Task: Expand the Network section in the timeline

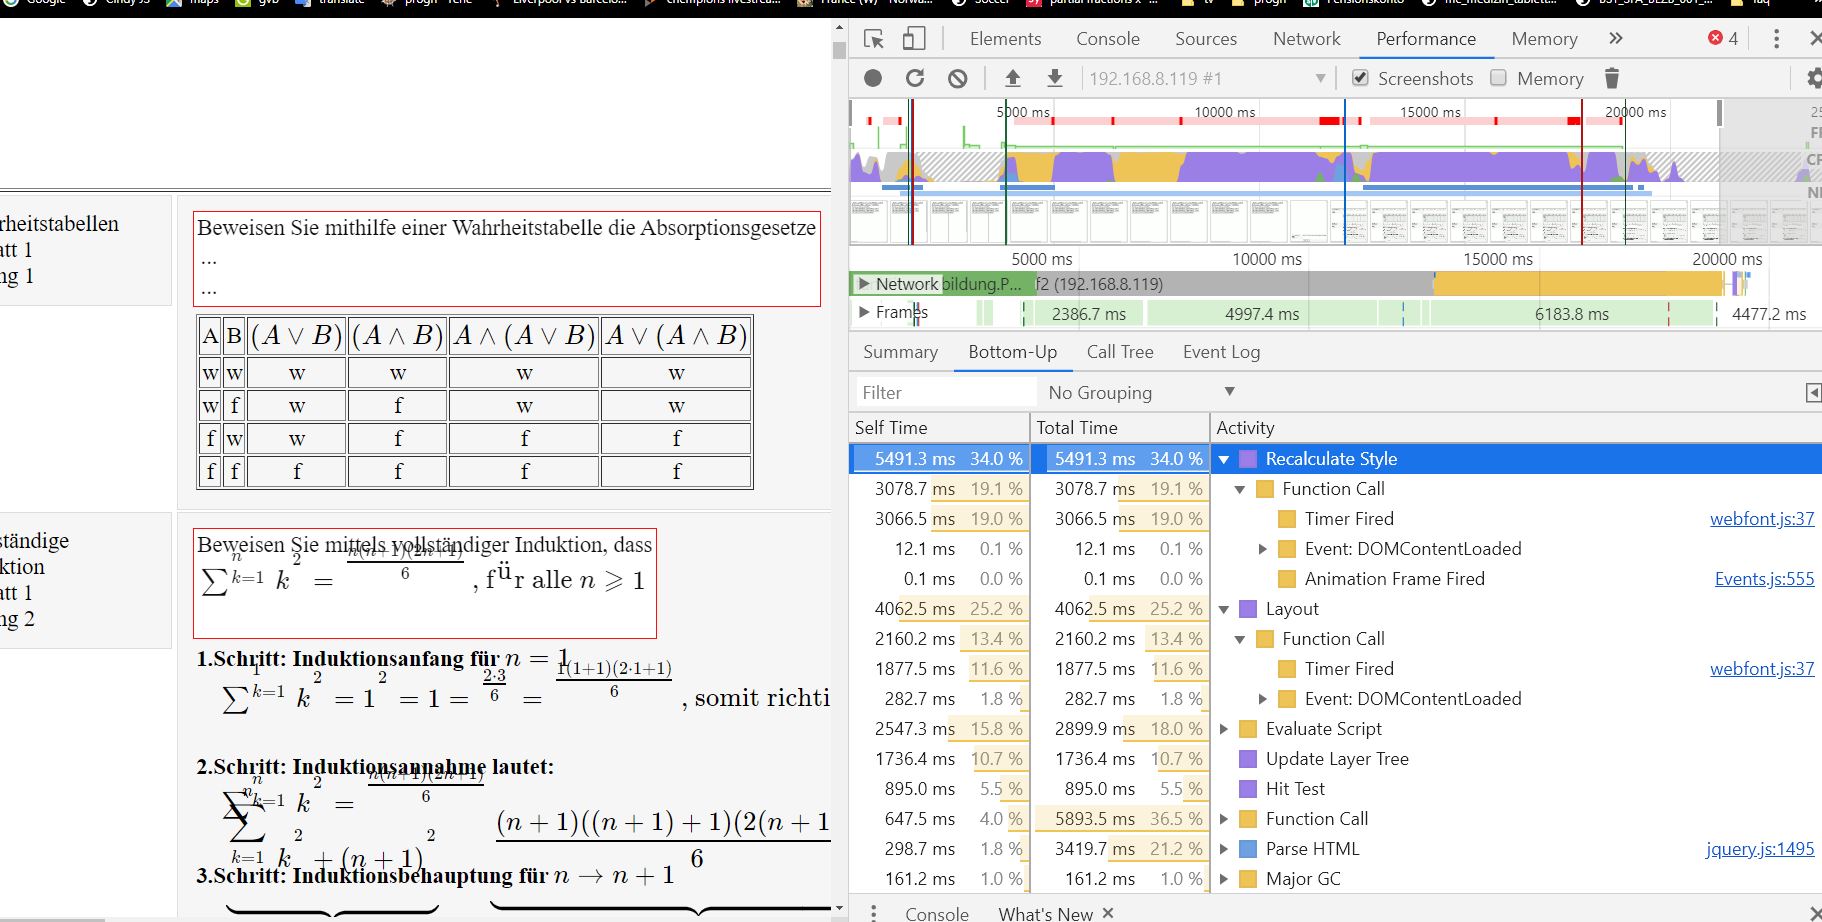Action: (x=864, y=283)
